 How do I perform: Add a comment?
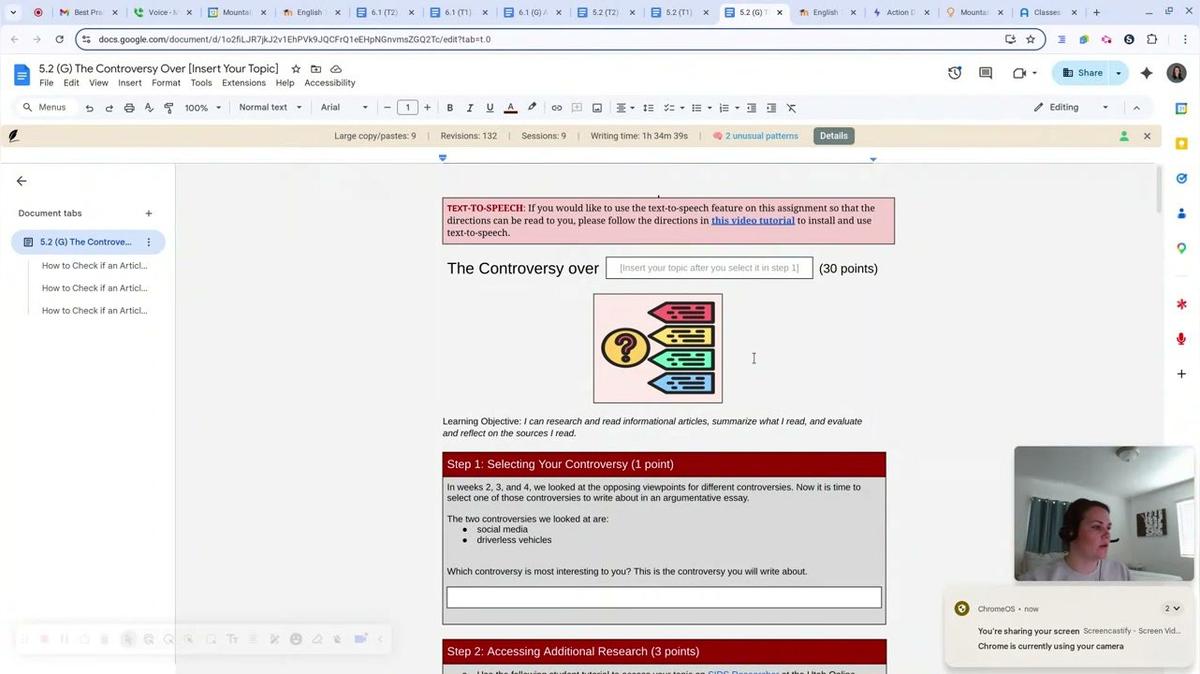tap(576, 107)
